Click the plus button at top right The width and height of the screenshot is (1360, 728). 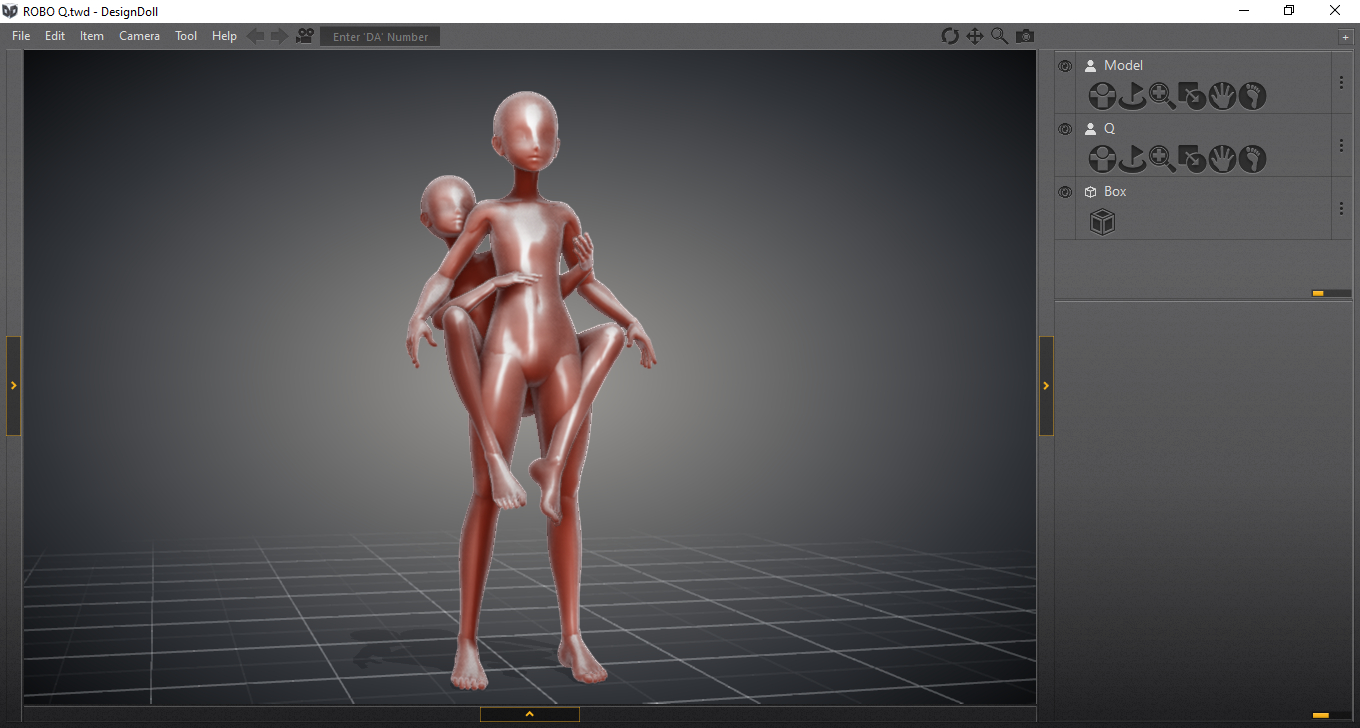[x=1345, y=37]
